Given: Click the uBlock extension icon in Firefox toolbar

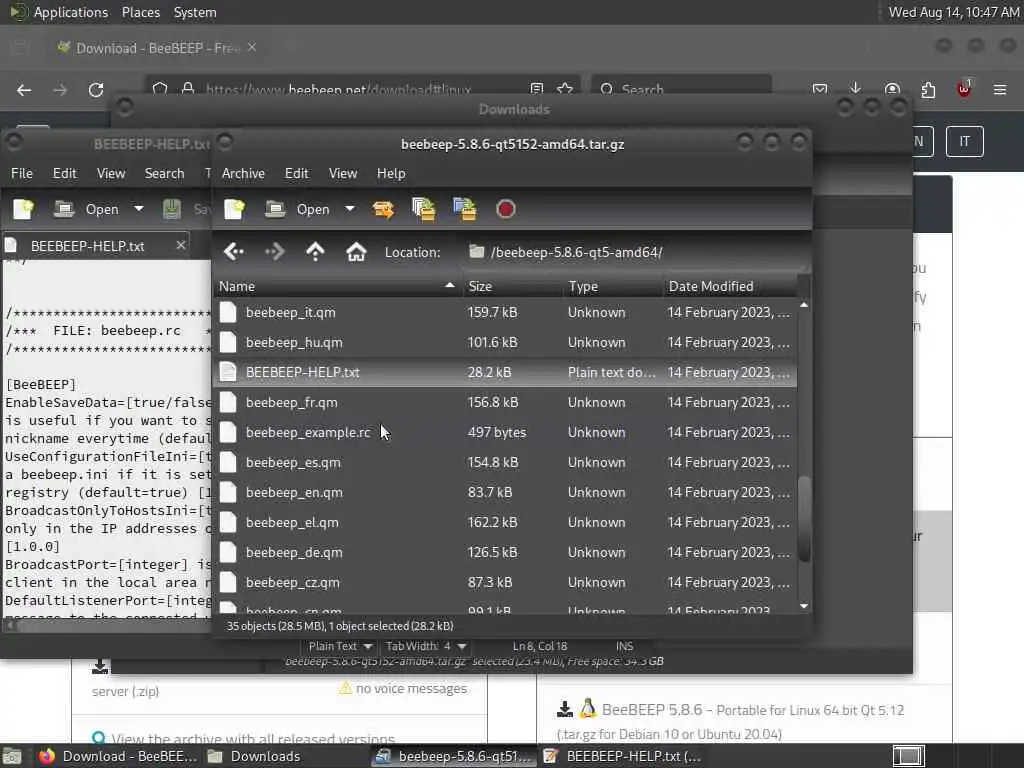Looking at the screenshot, I should 964,89.
